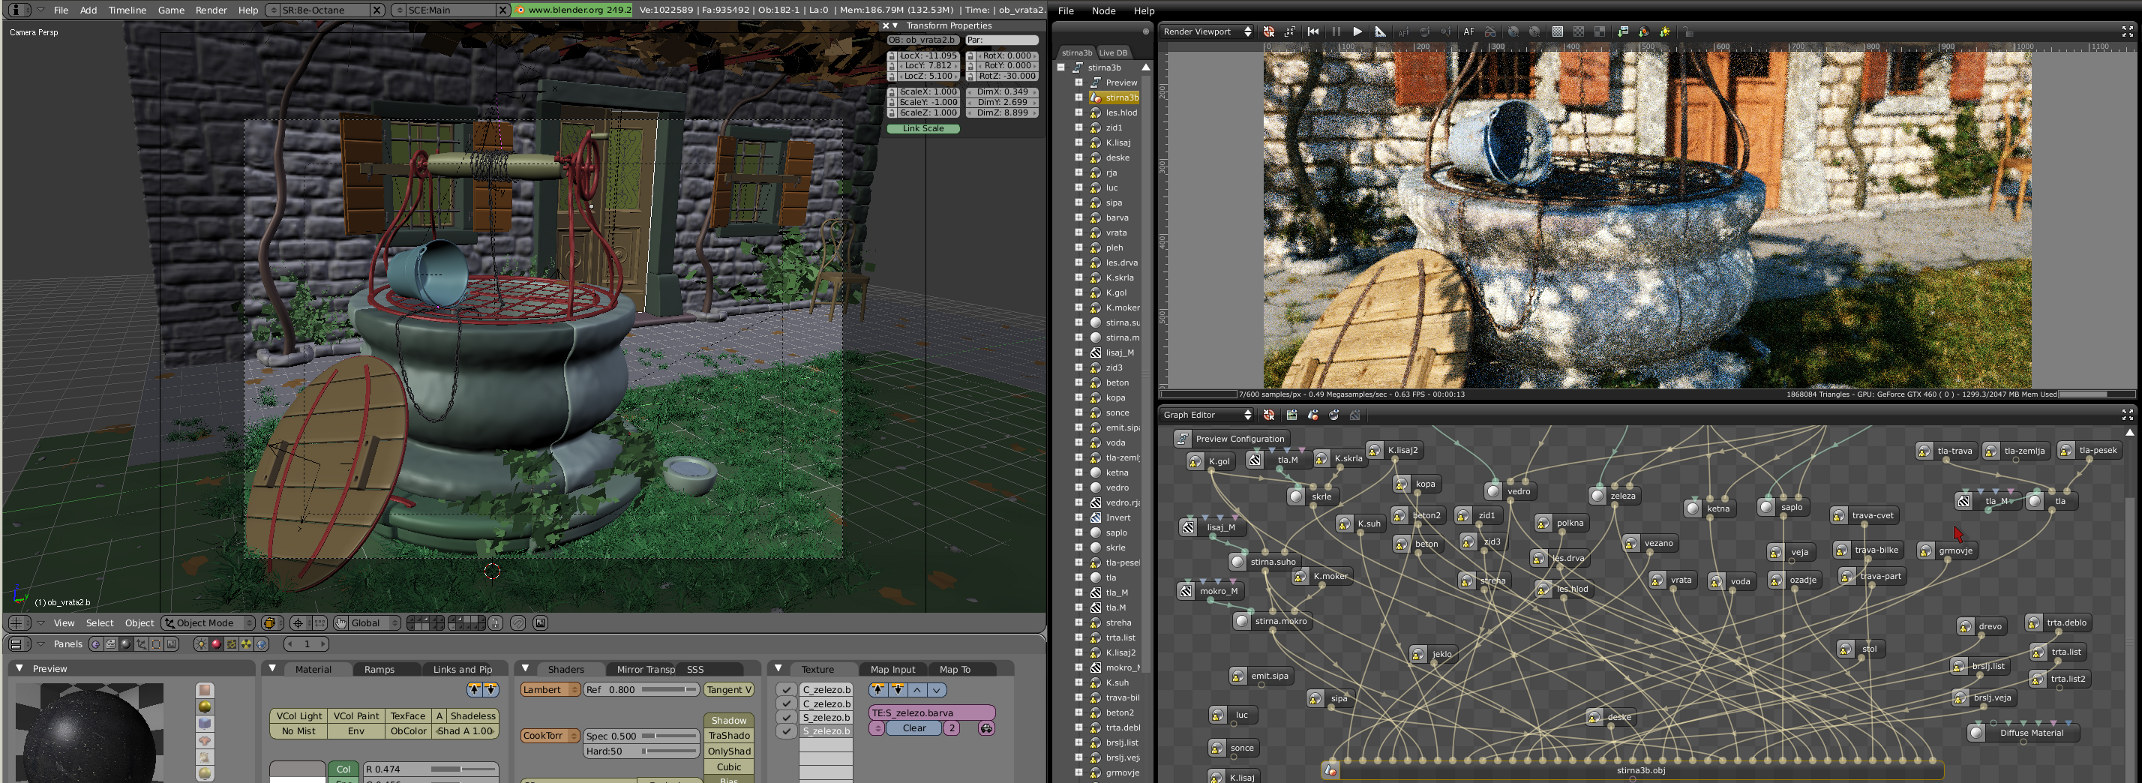Switch to the Live DB tab
This screenshot has width=2142, height=783.
coord(1113,53)
